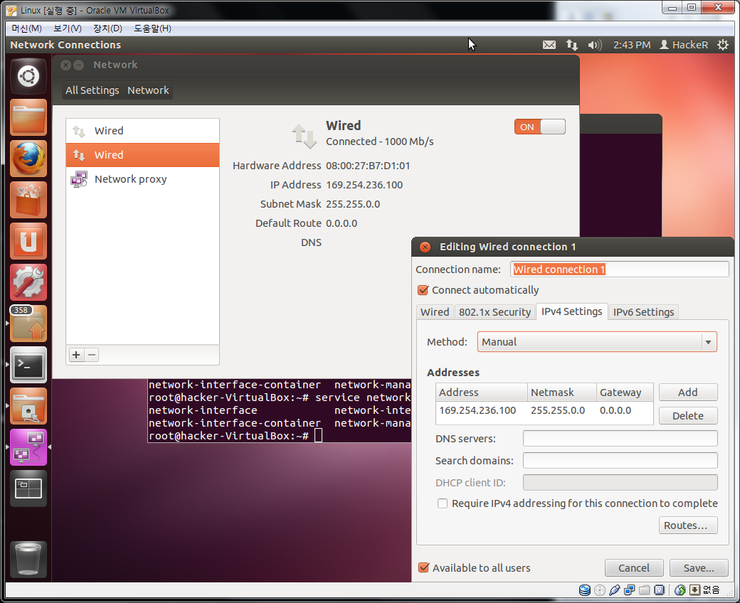
Task: Open the 장치(D) menu
Action: pos(108,29)
